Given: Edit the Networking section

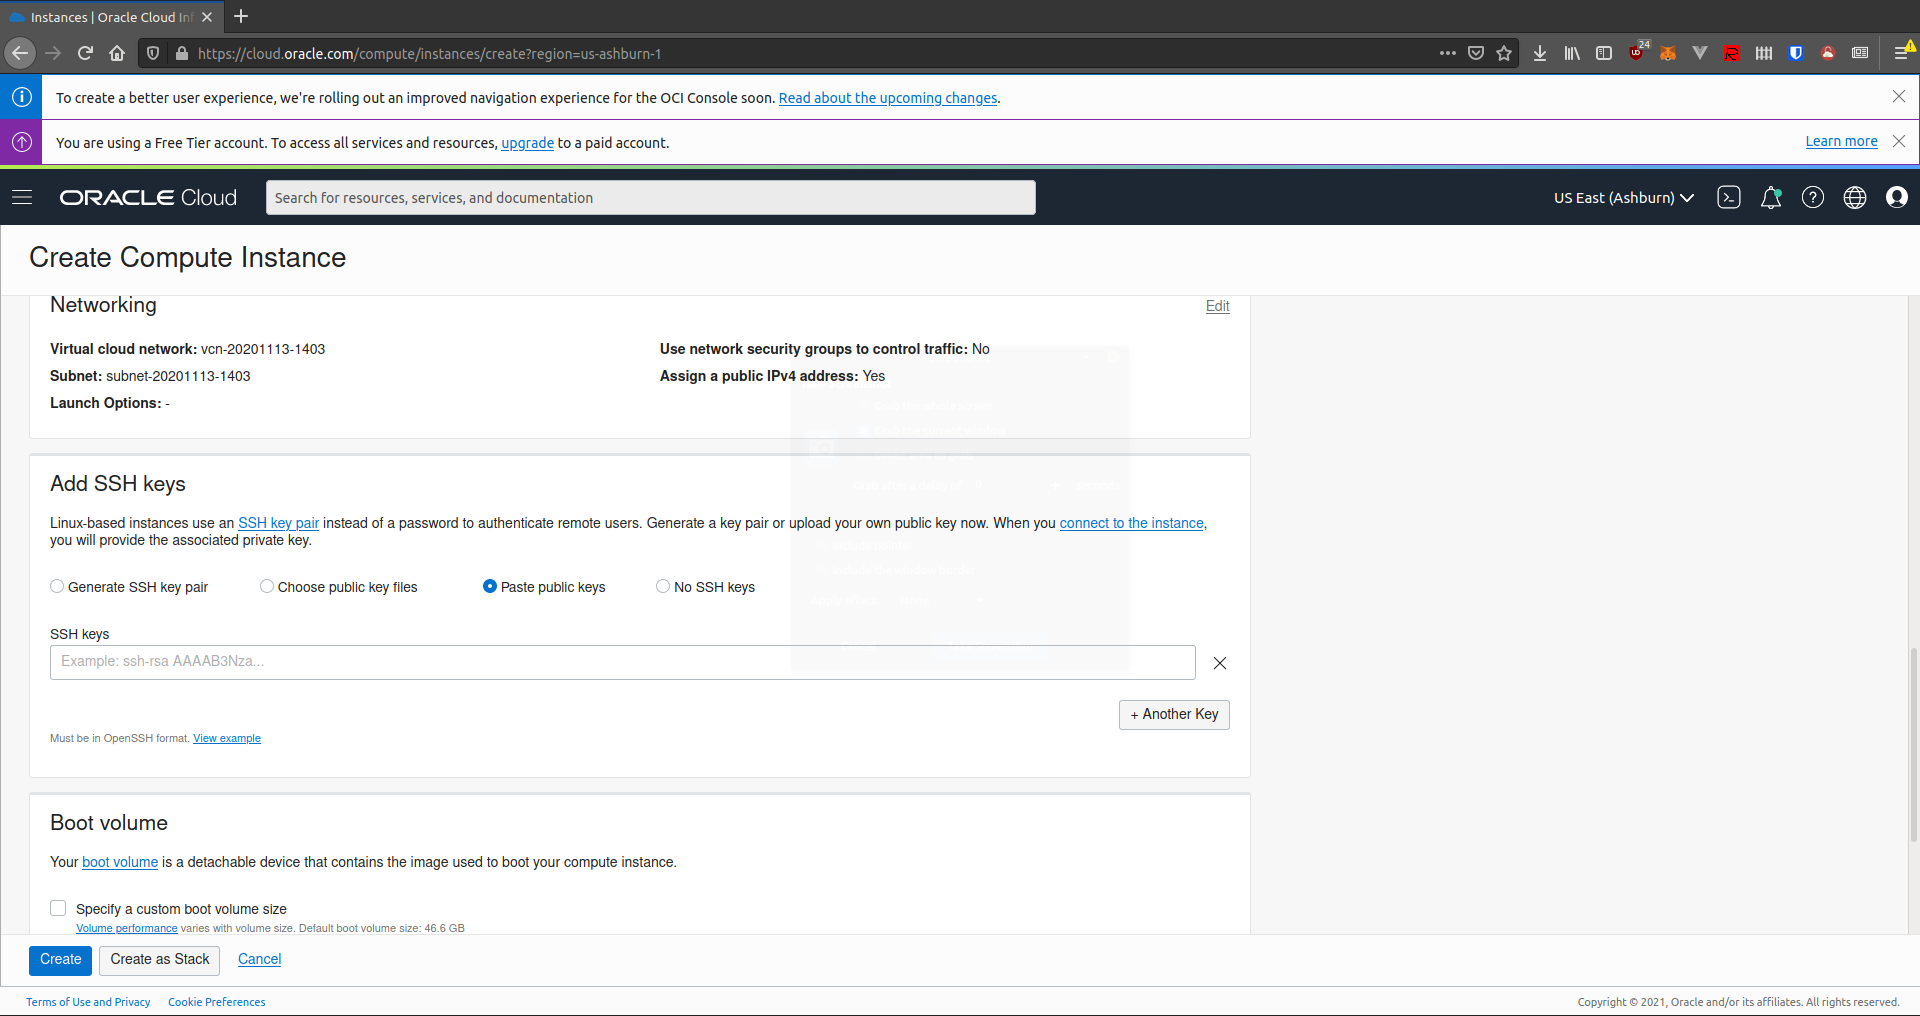Looking at the screenshot, I should pyautogui.click(x=1217, y=306).
